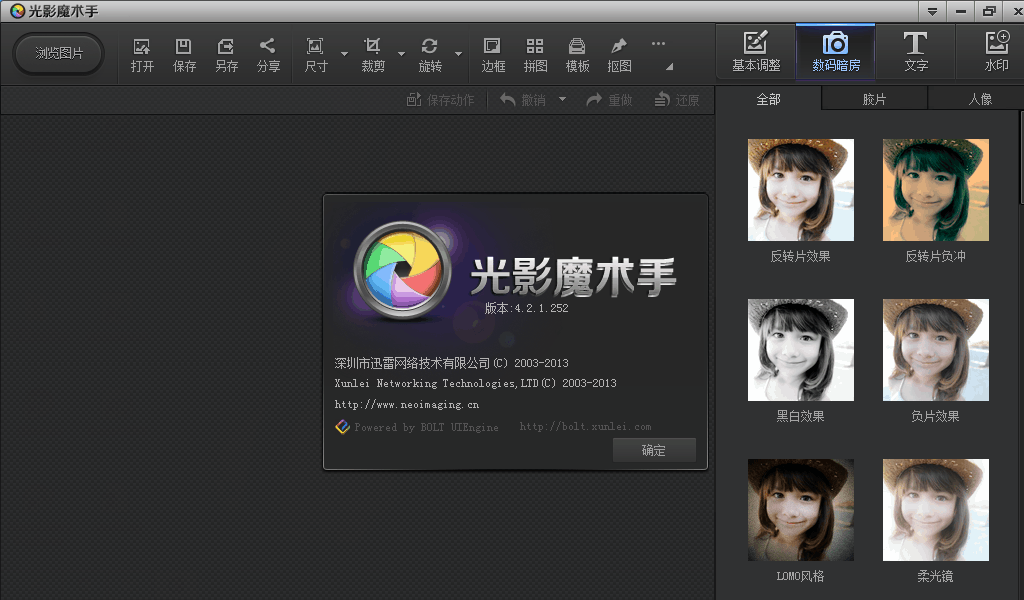Image resolution: width=1024 pixels, height=600 pixels.
Task: Open the 抠图 cutout tool
Action: (619, 55)
